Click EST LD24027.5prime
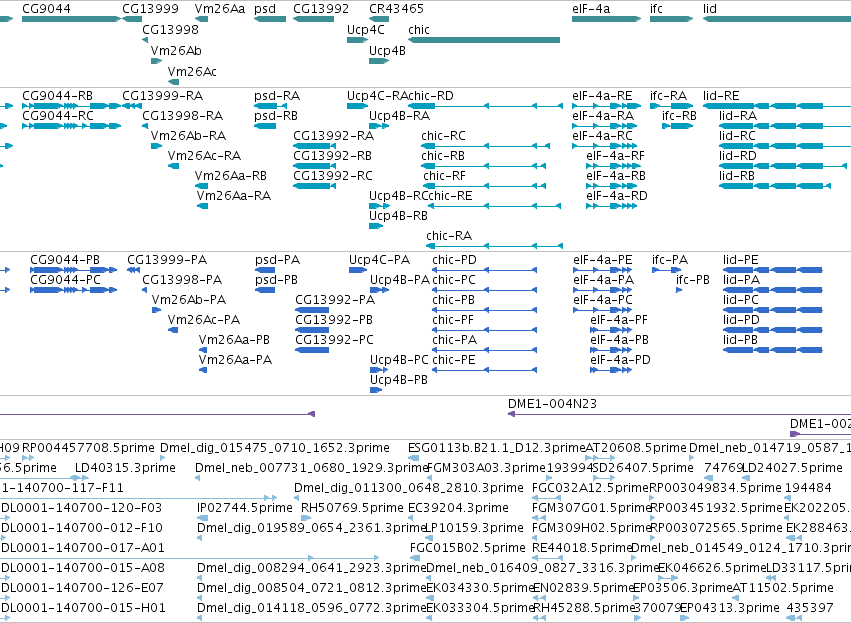851x623 pixels. pos(793,468)
